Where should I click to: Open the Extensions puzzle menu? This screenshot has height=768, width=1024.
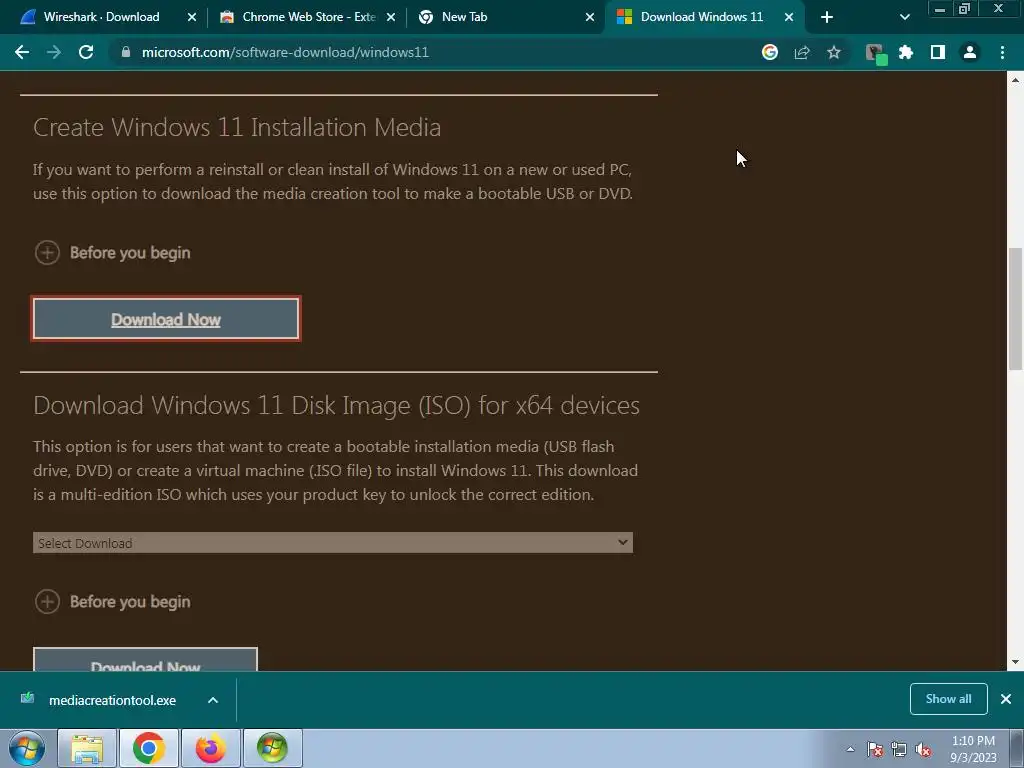click(906, 52)
